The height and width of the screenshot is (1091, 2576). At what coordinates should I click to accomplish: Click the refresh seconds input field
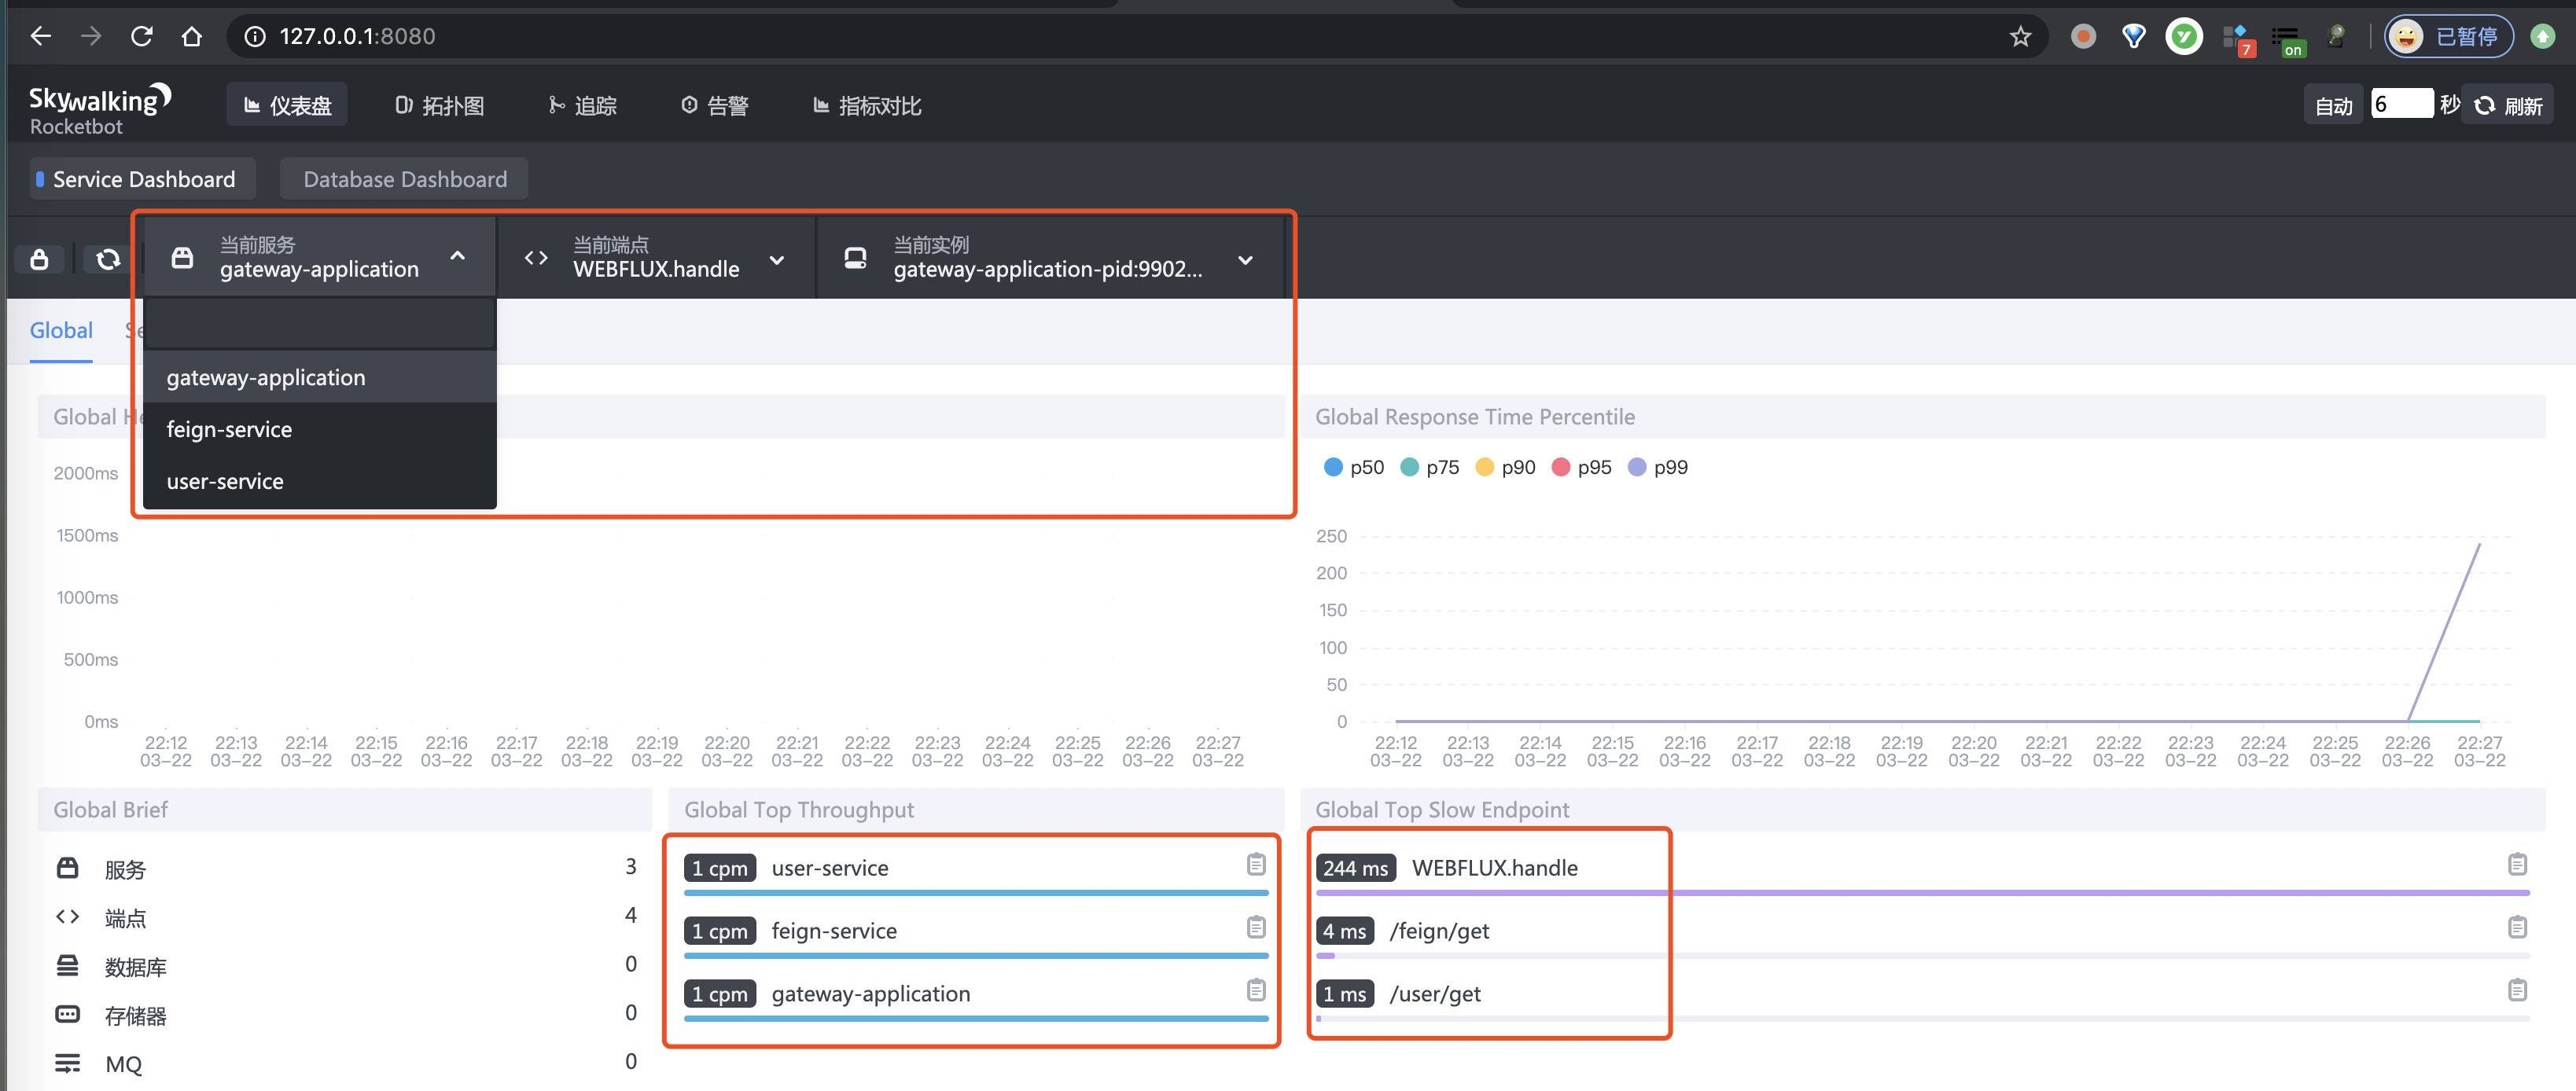[2402, 103]
